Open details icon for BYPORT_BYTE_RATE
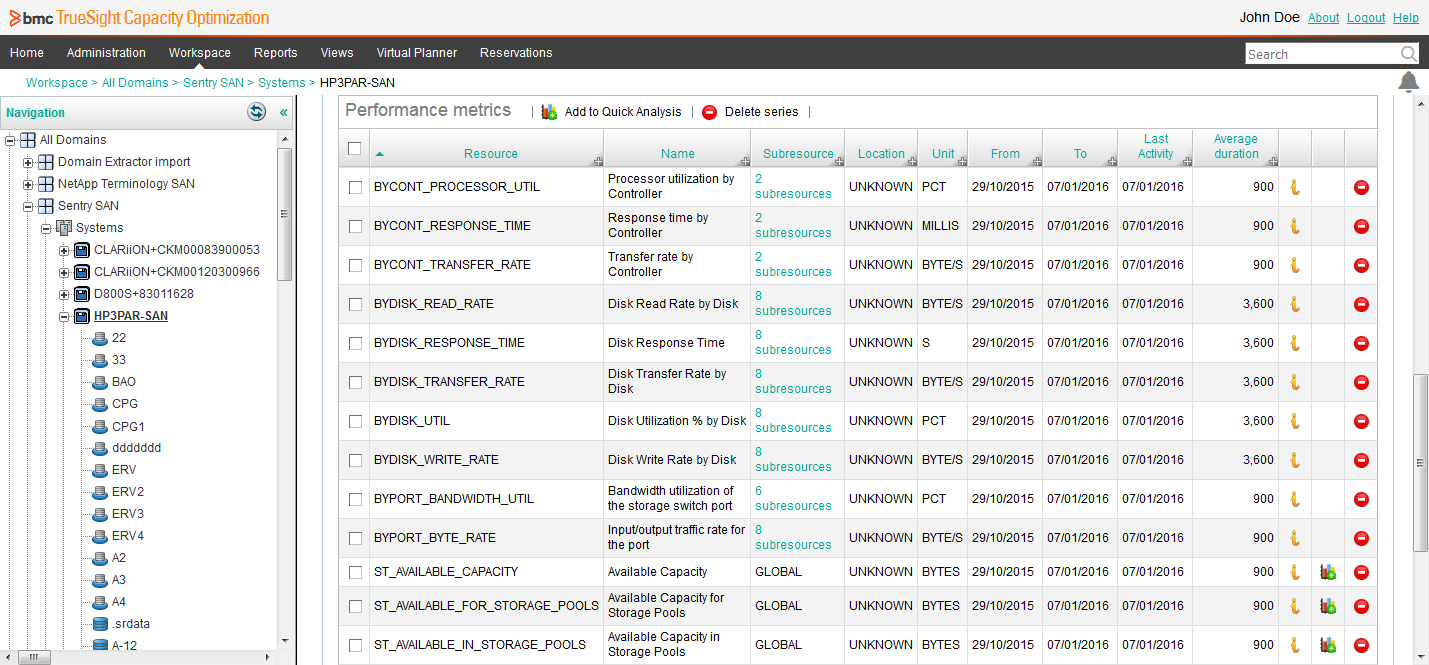Image resolution: width=1429 pixels, height=665 pixels. click(x=1294, y=538)
